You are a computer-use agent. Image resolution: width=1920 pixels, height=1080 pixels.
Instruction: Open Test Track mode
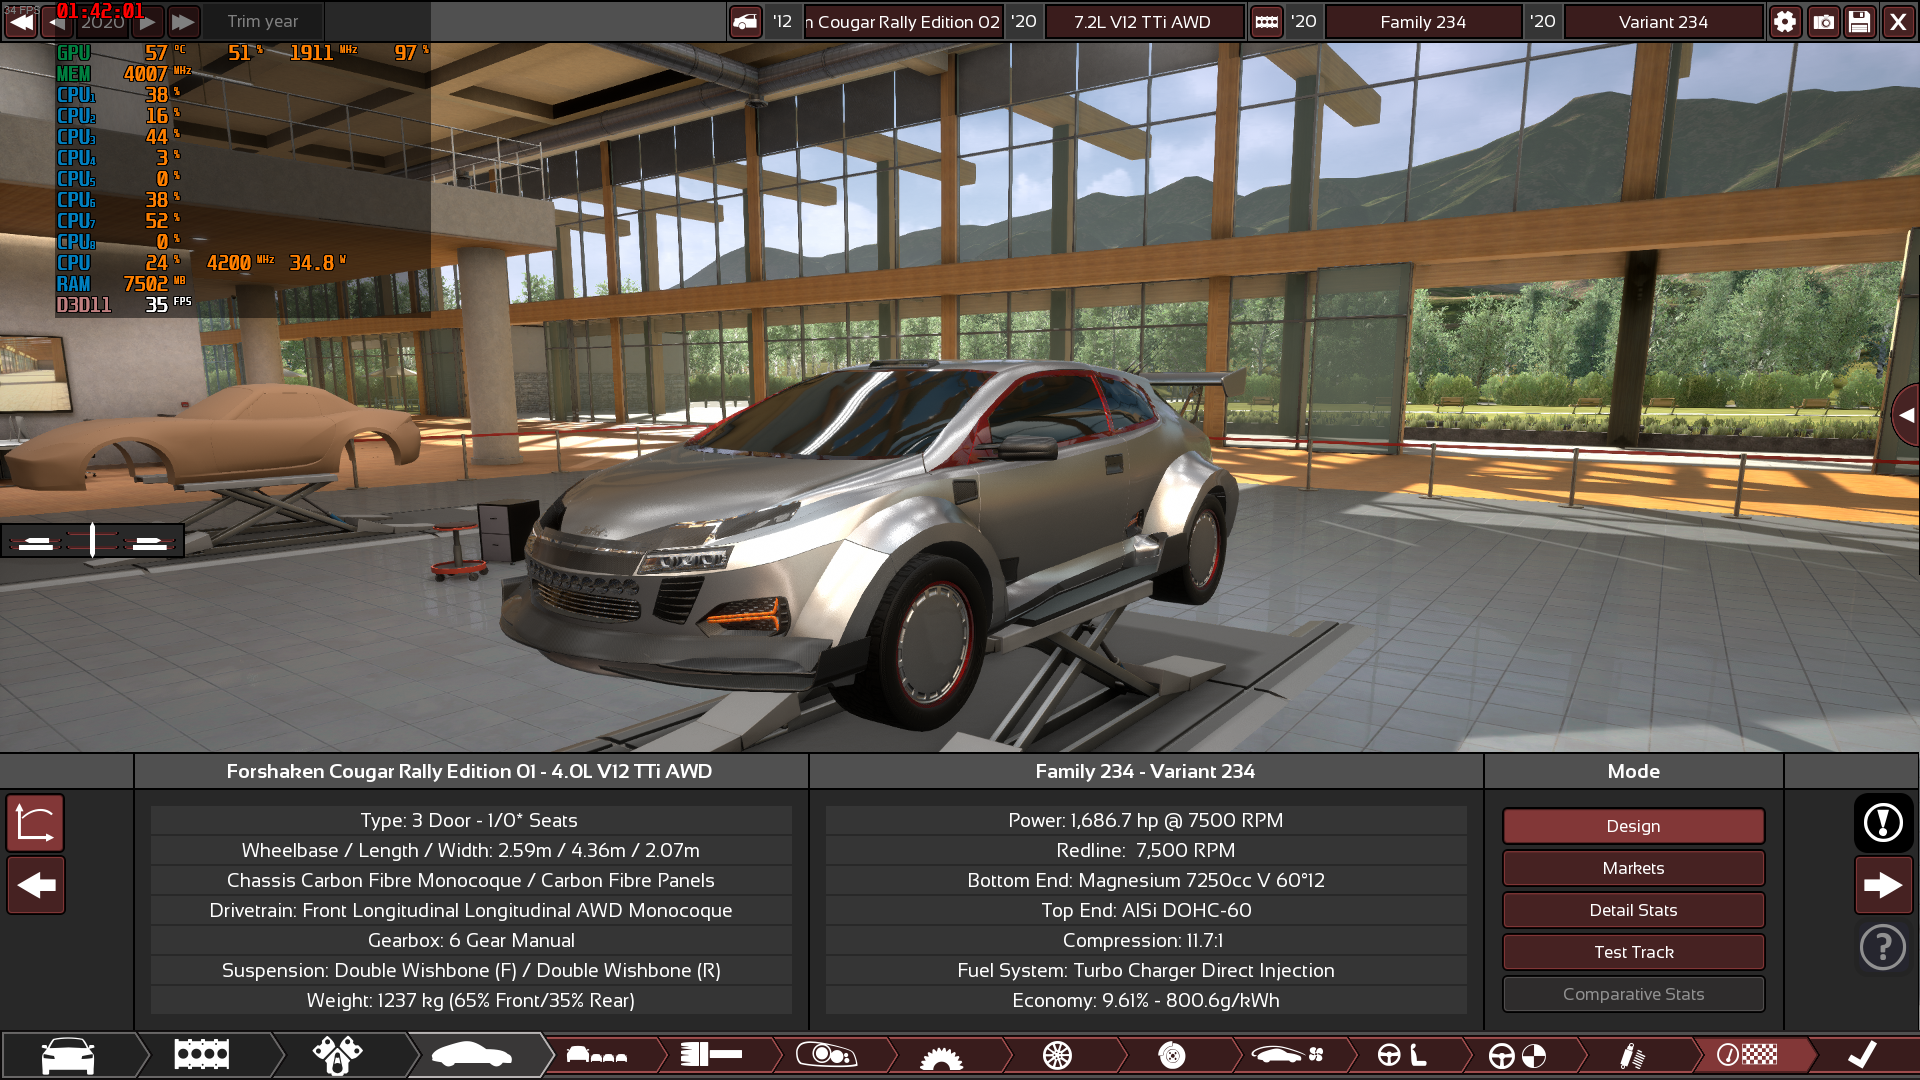point(1633,952)
